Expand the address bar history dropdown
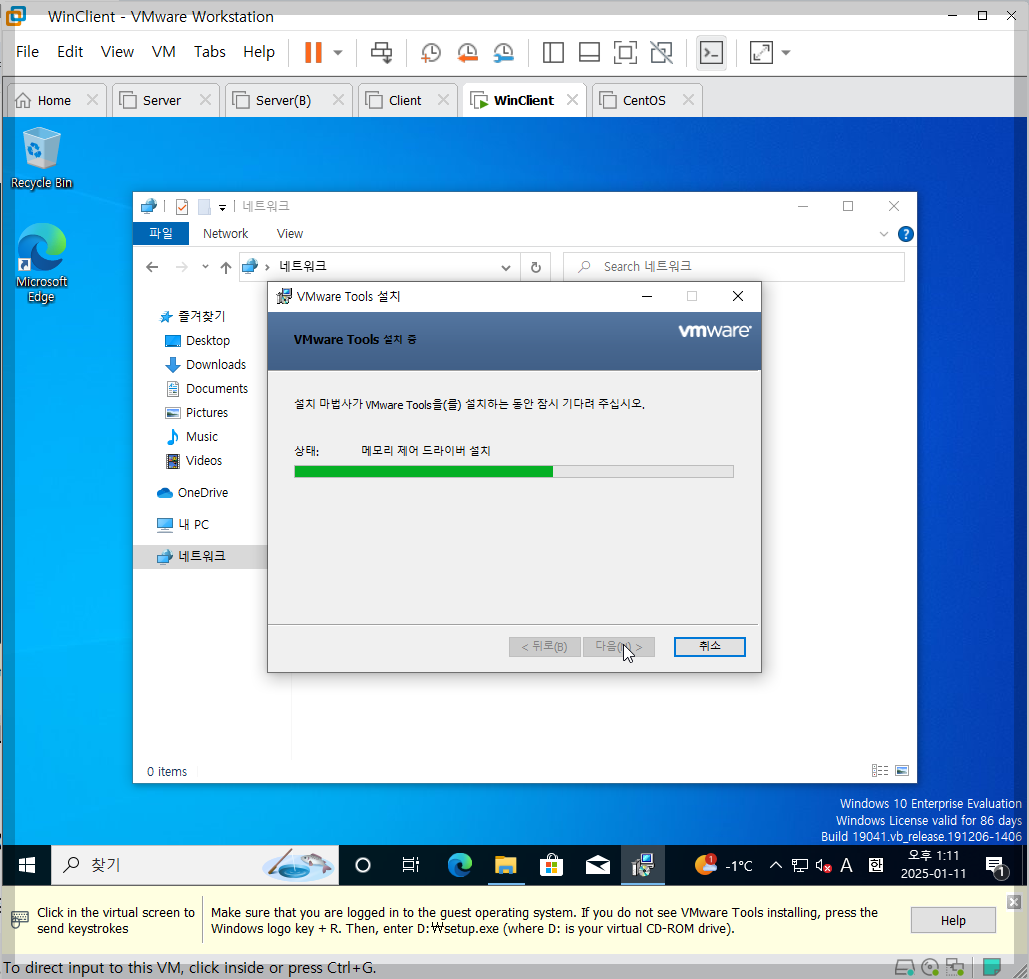This screenshot has height=979, width=1029. (506, 267)
